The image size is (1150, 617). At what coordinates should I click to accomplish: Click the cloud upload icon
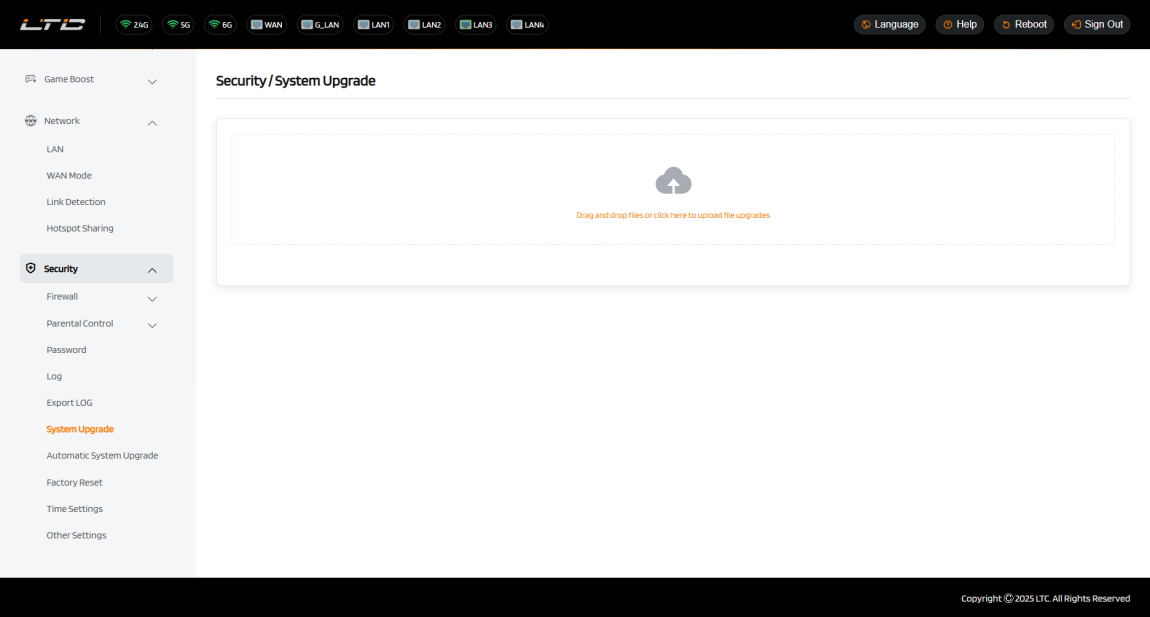[x=673, y=181]
